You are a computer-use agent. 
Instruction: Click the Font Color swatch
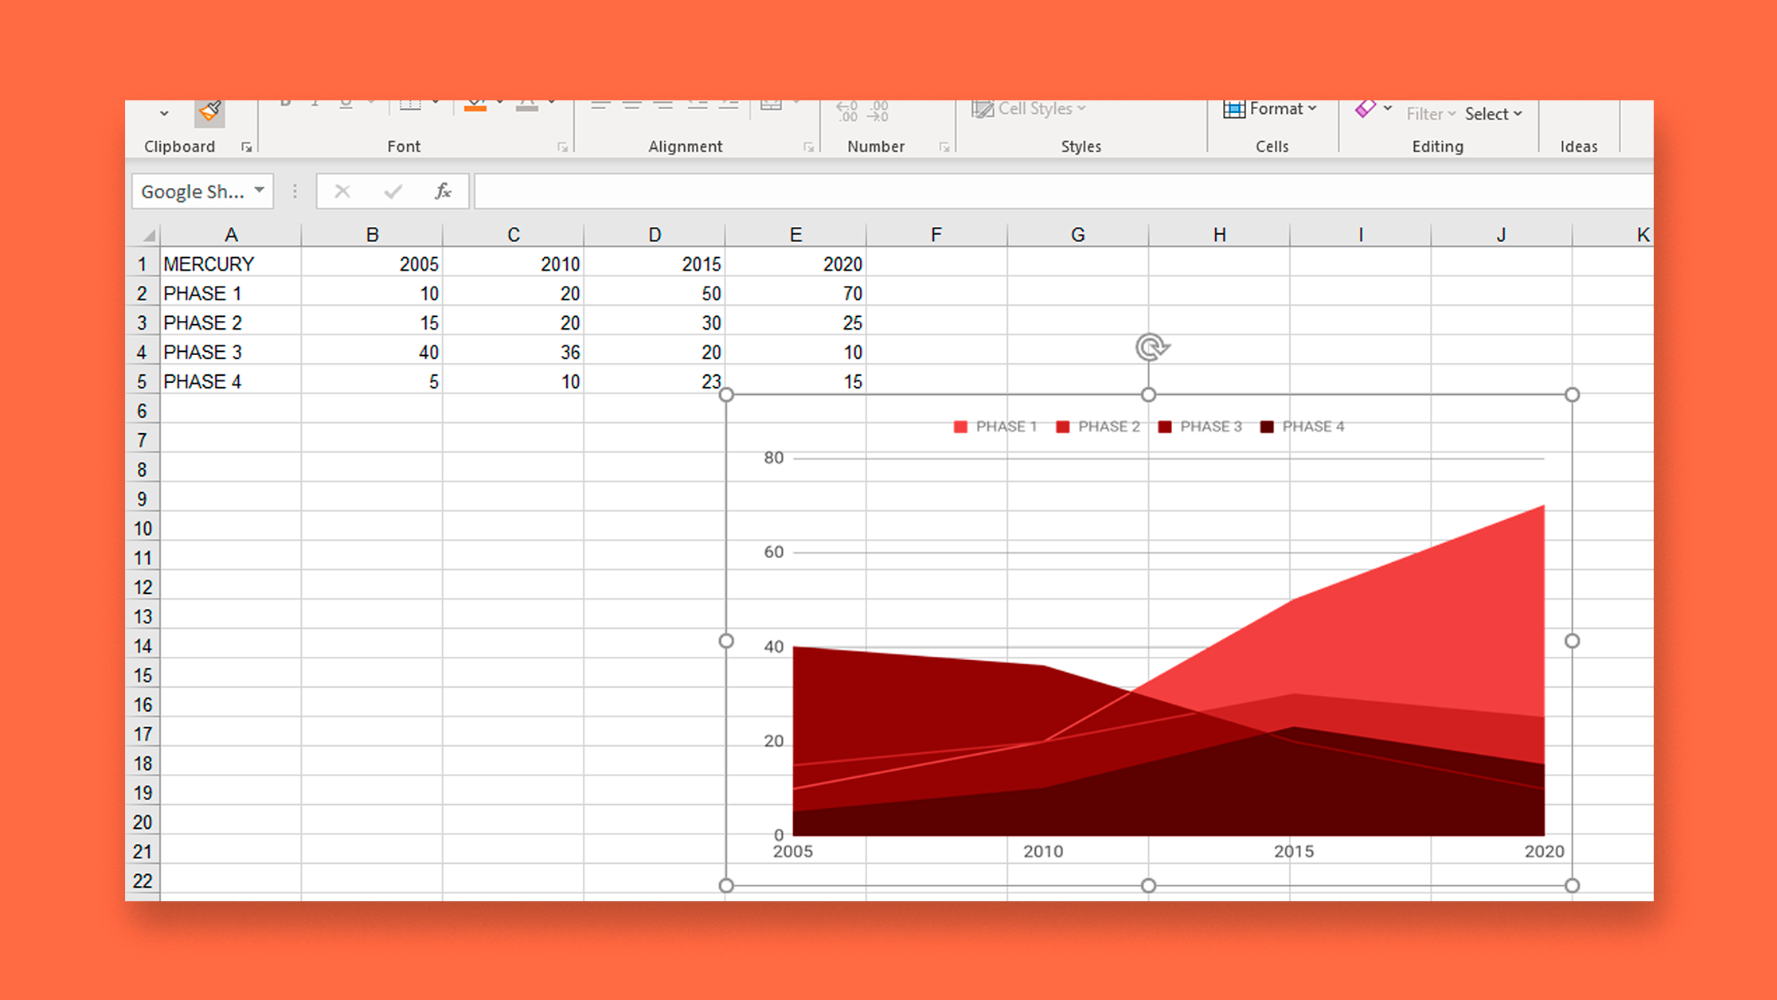point(527,104)
